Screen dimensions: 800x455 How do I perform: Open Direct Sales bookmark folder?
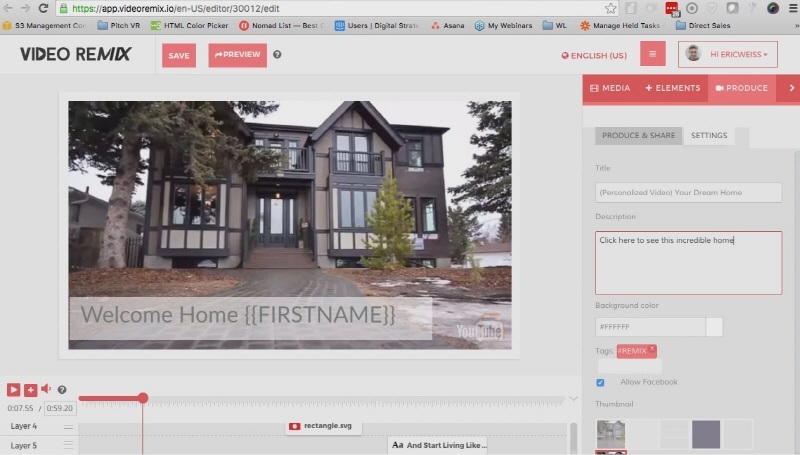click(703, 26)
